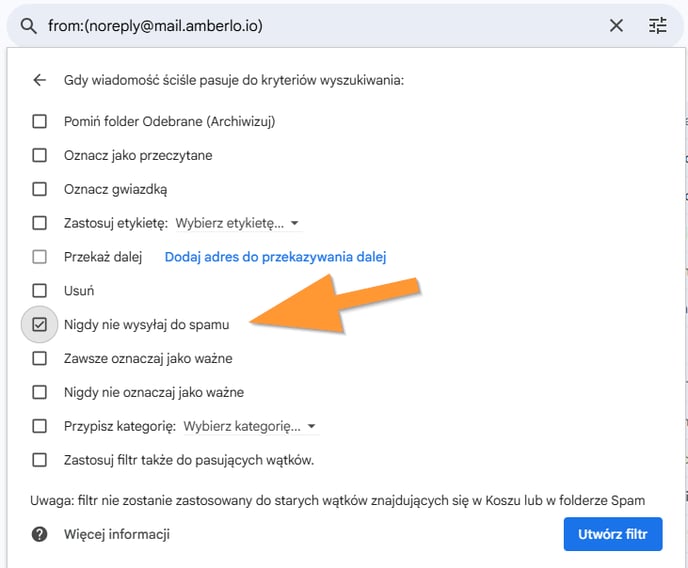Viewport: 688px width, 568px height.
Task: Go back using the left arrow
Action: tap(39, 80)
